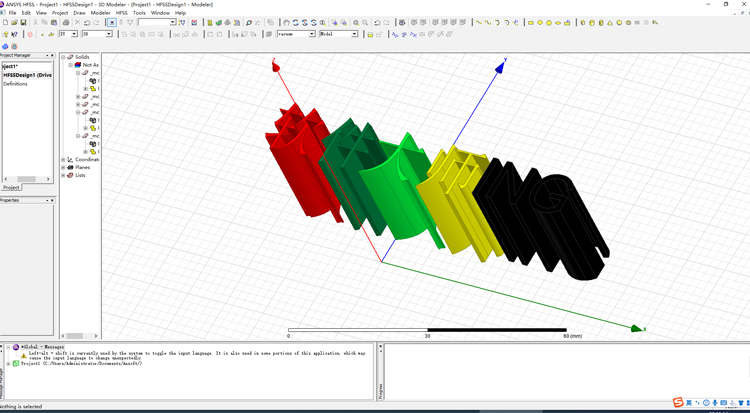Click Project Manager horizontal scrollbar thumb
This screenshot has width=750, height=413.
pyautogui.click(x=26, y=179)
